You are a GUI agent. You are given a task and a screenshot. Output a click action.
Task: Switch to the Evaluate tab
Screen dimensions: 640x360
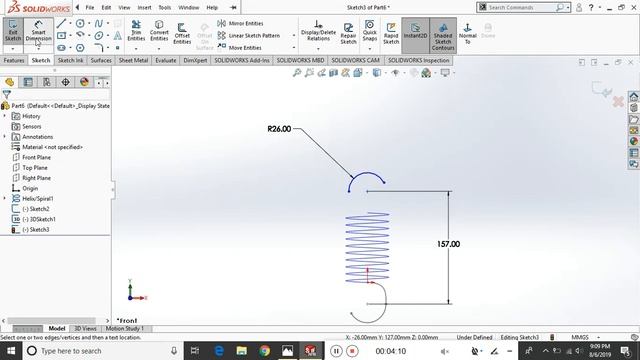pyautogui.click(x=166, y=60)
